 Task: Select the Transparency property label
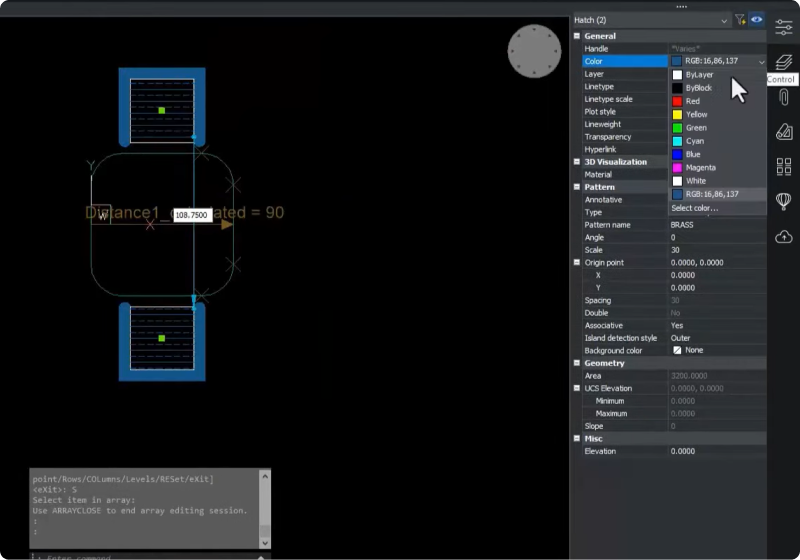608,137
